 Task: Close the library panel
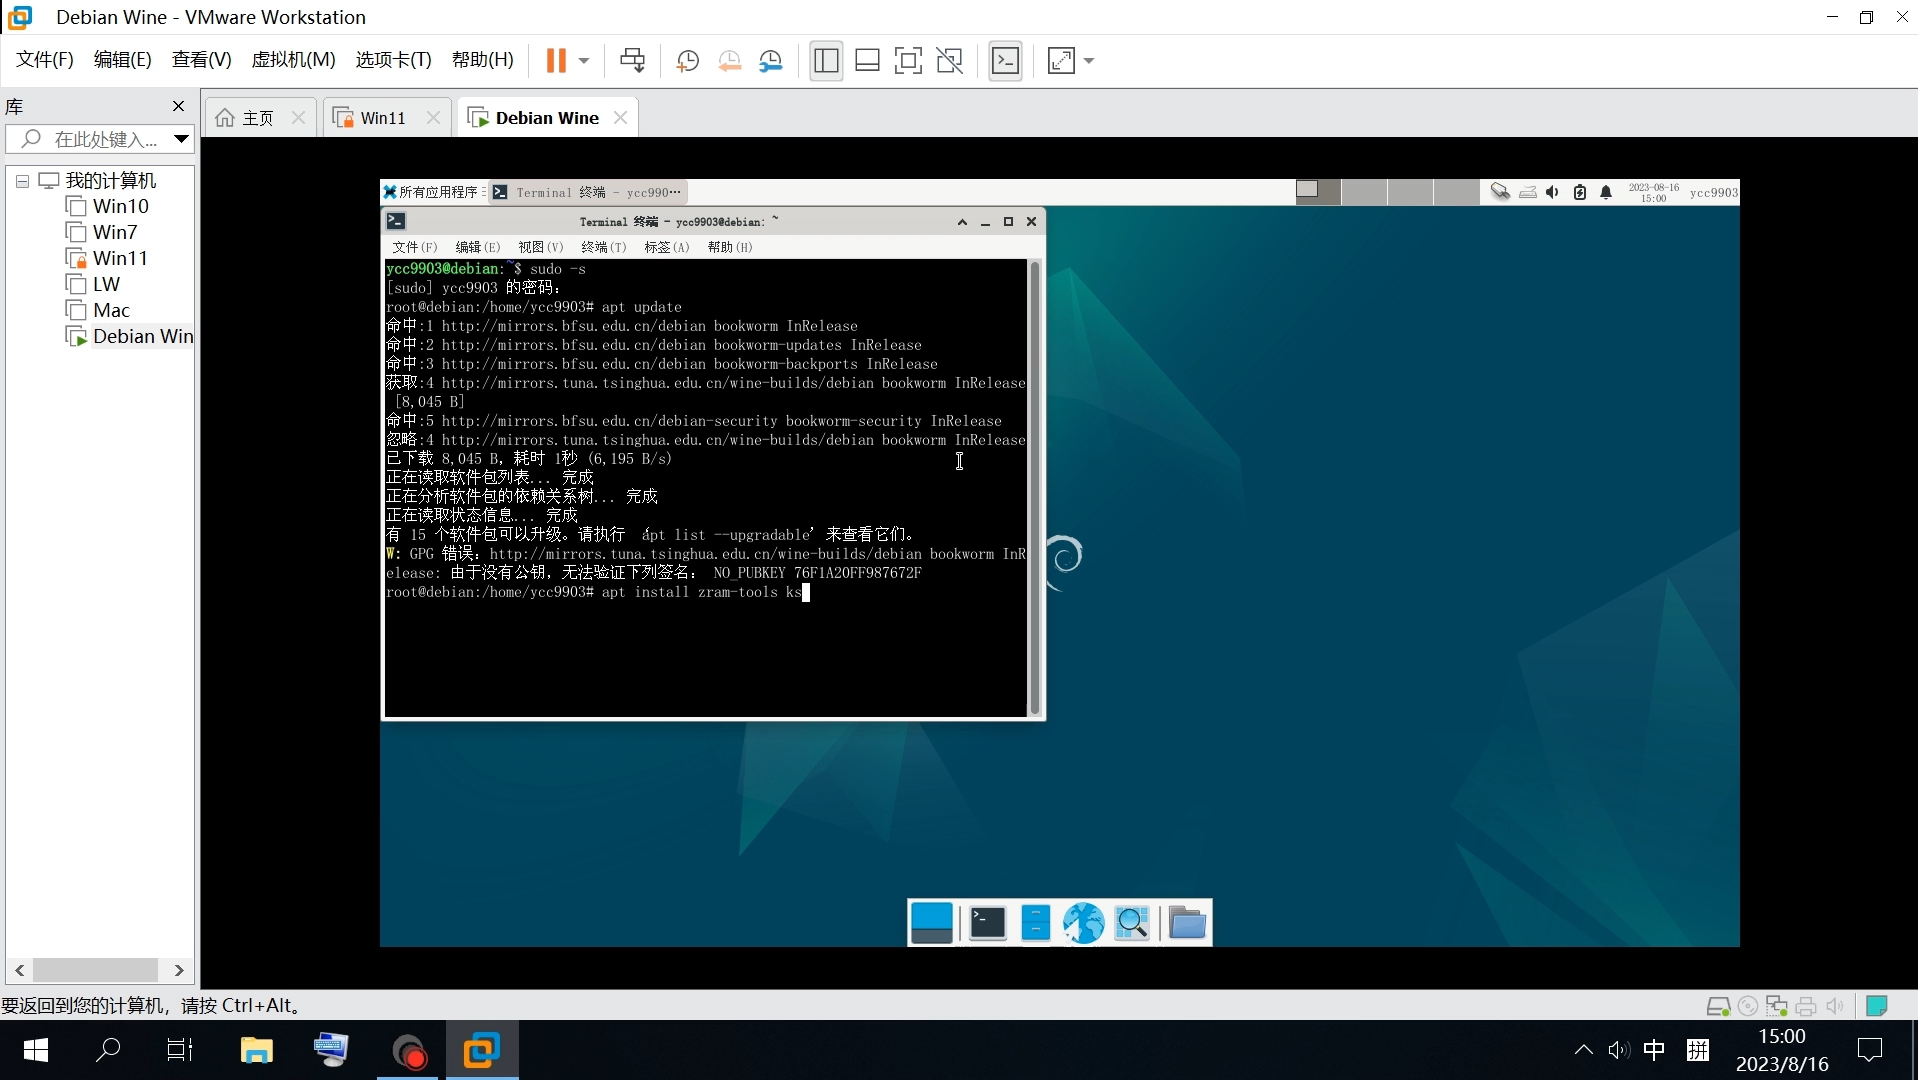pos(179,106)
